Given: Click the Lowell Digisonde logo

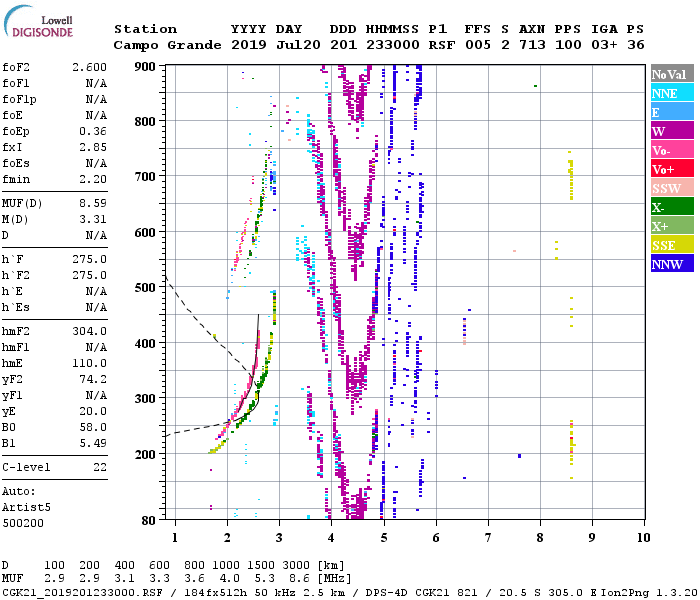Looking at the screenshot, I should click(38, 22).
